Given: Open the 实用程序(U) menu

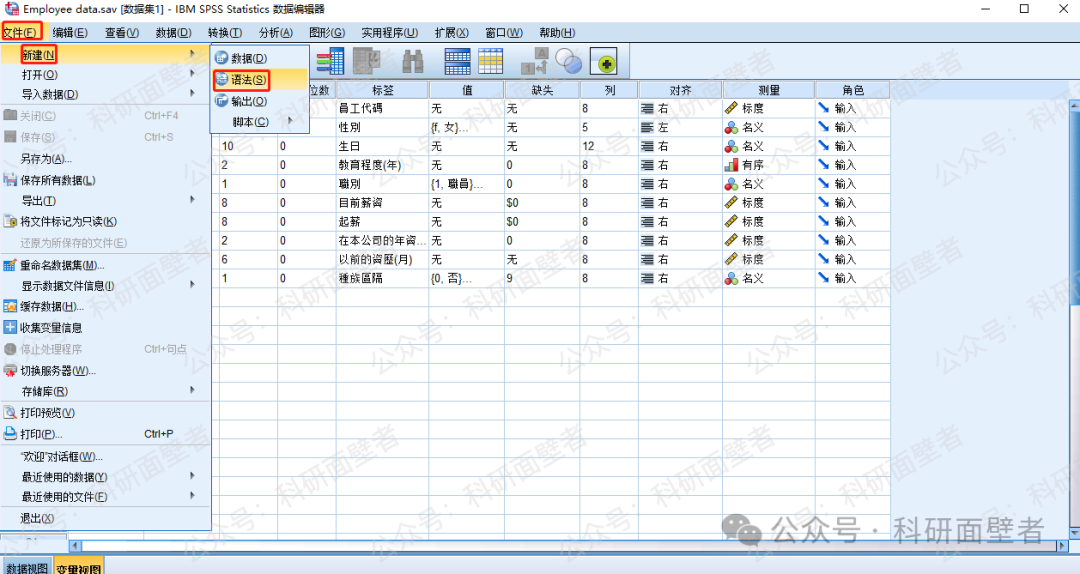Looking at the screenshot, I should [x=389, y=32].
